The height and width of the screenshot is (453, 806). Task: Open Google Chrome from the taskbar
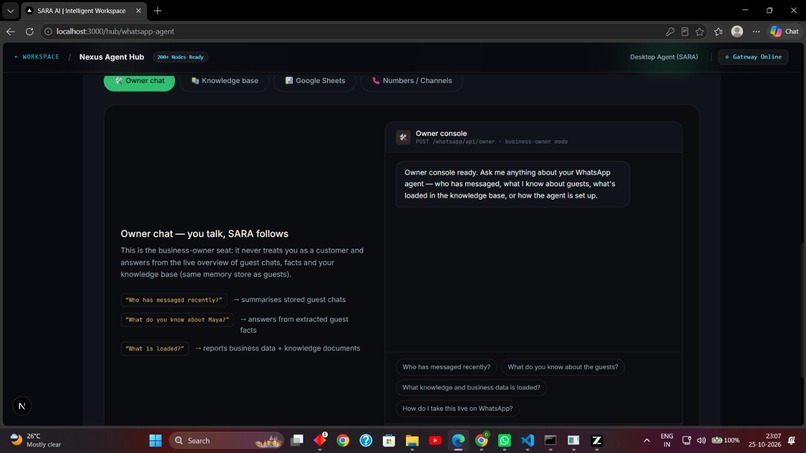point(343,441)
